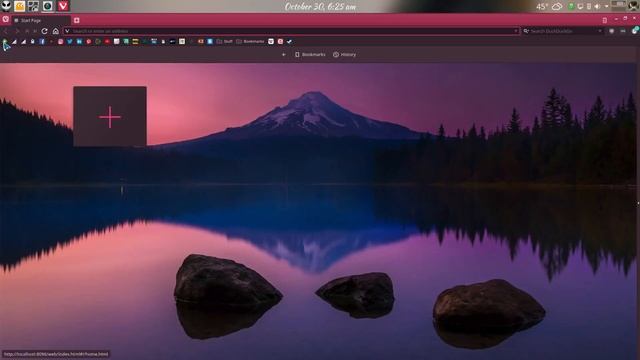Open the Bookmarks folder in bookmark bar

(250, 42)
